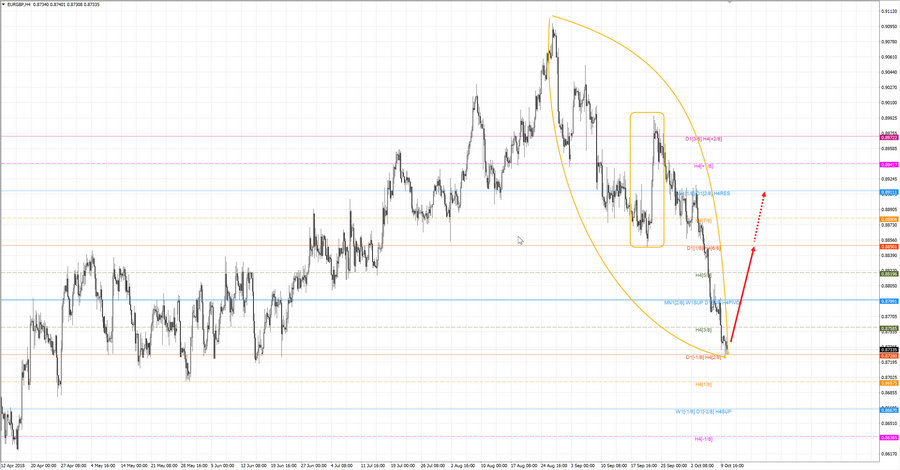Select the H4[5/8] level label
The width and height of the screenshot is (900, 470).
[703, 275]
